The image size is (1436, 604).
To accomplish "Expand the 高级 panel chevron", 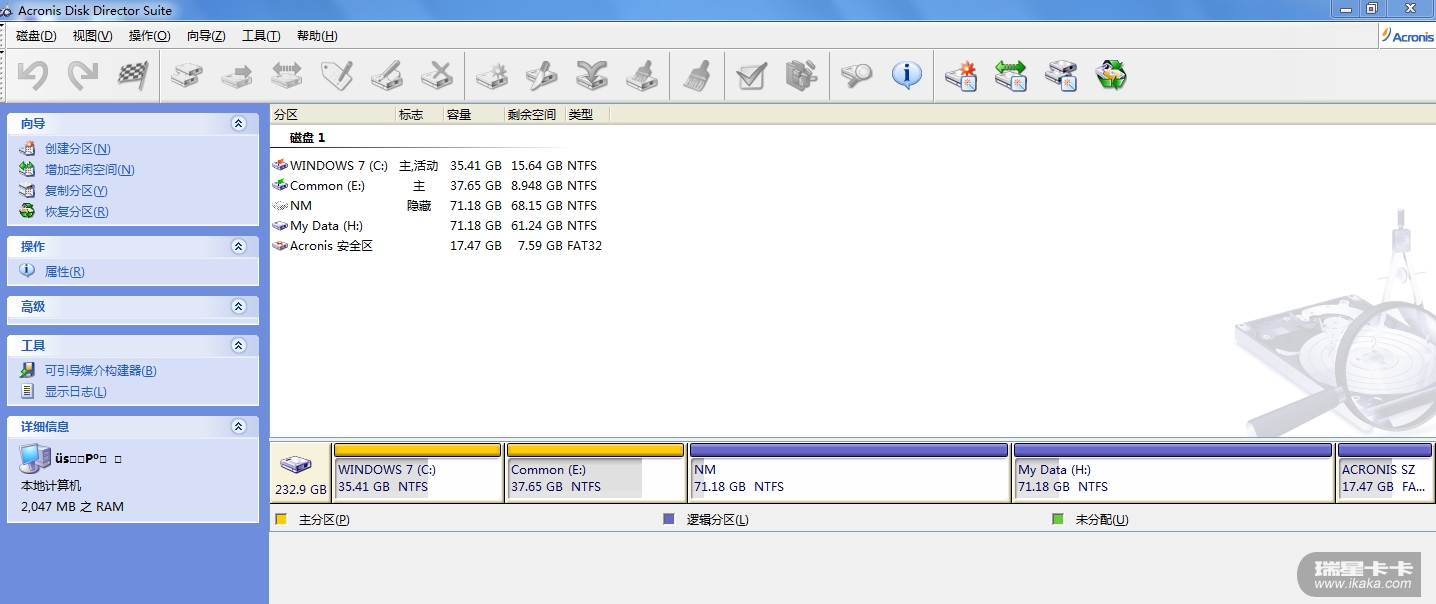I will coord(238,307).
